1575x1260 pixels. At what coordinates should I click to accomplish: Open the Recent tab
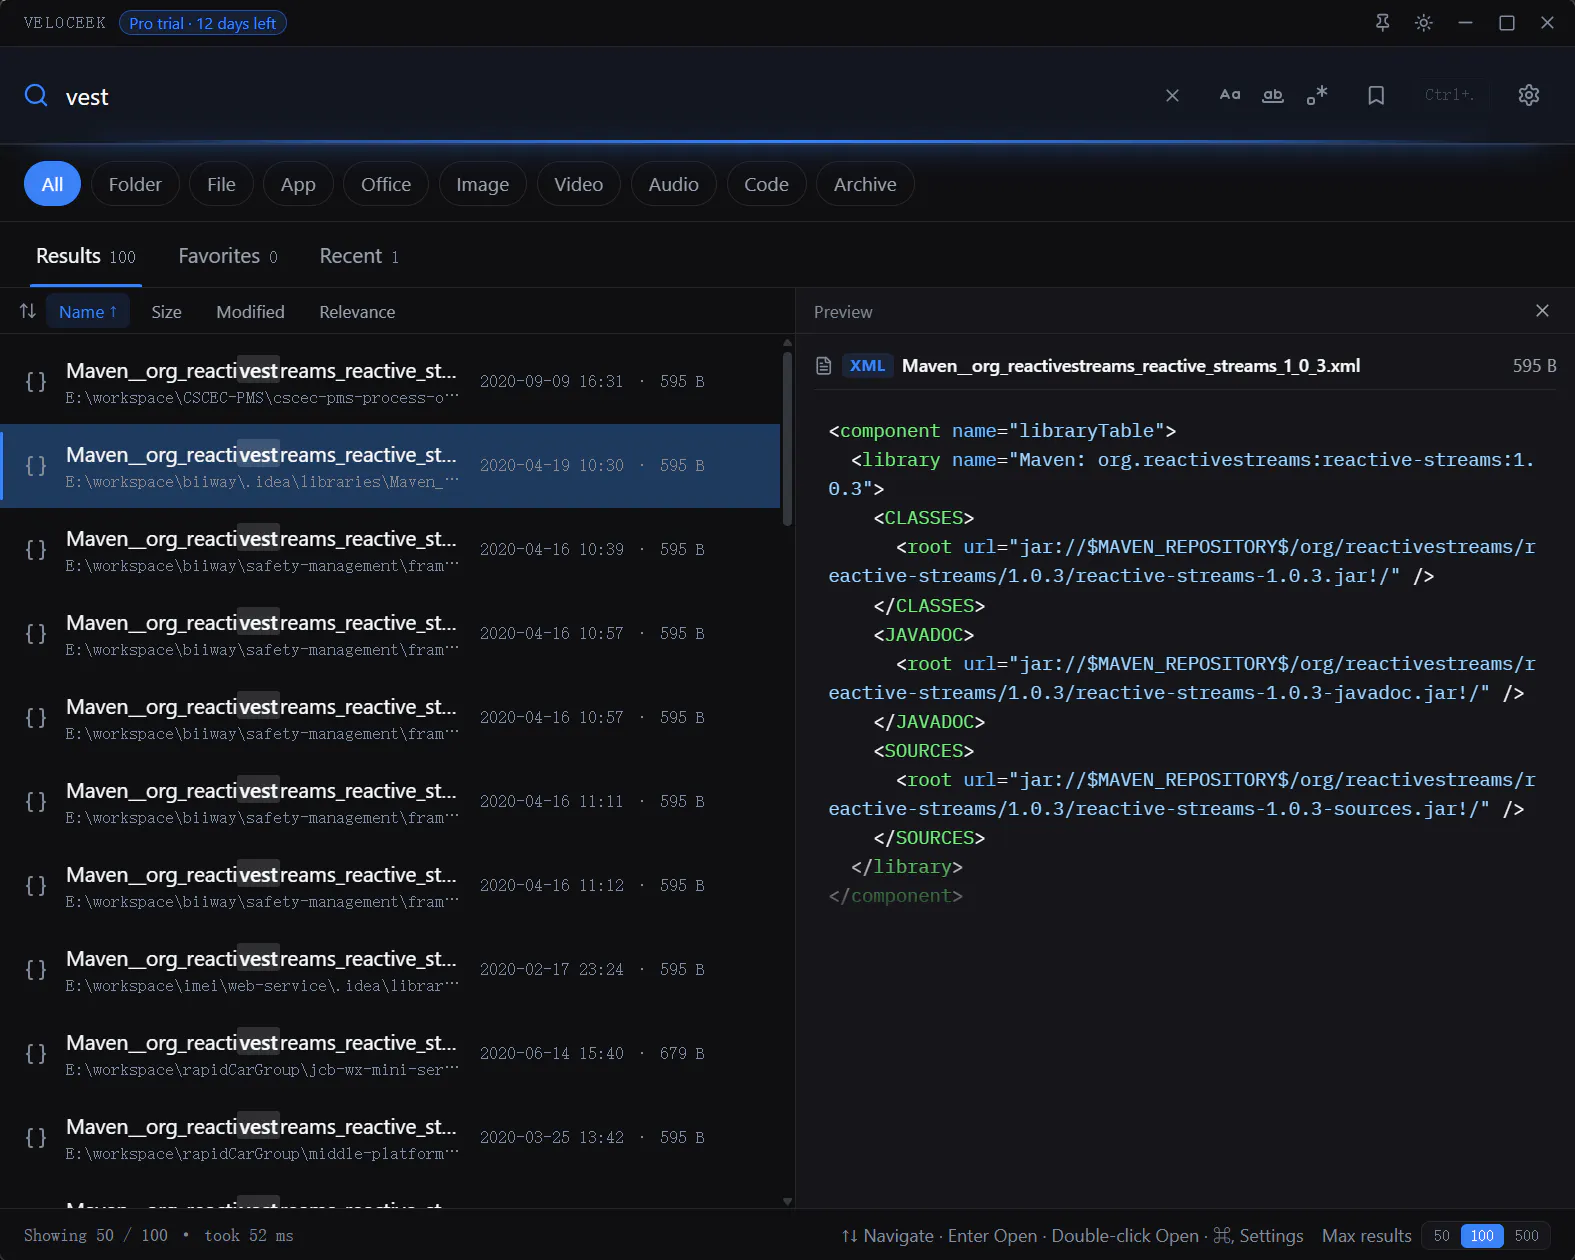tap(359, 256)
